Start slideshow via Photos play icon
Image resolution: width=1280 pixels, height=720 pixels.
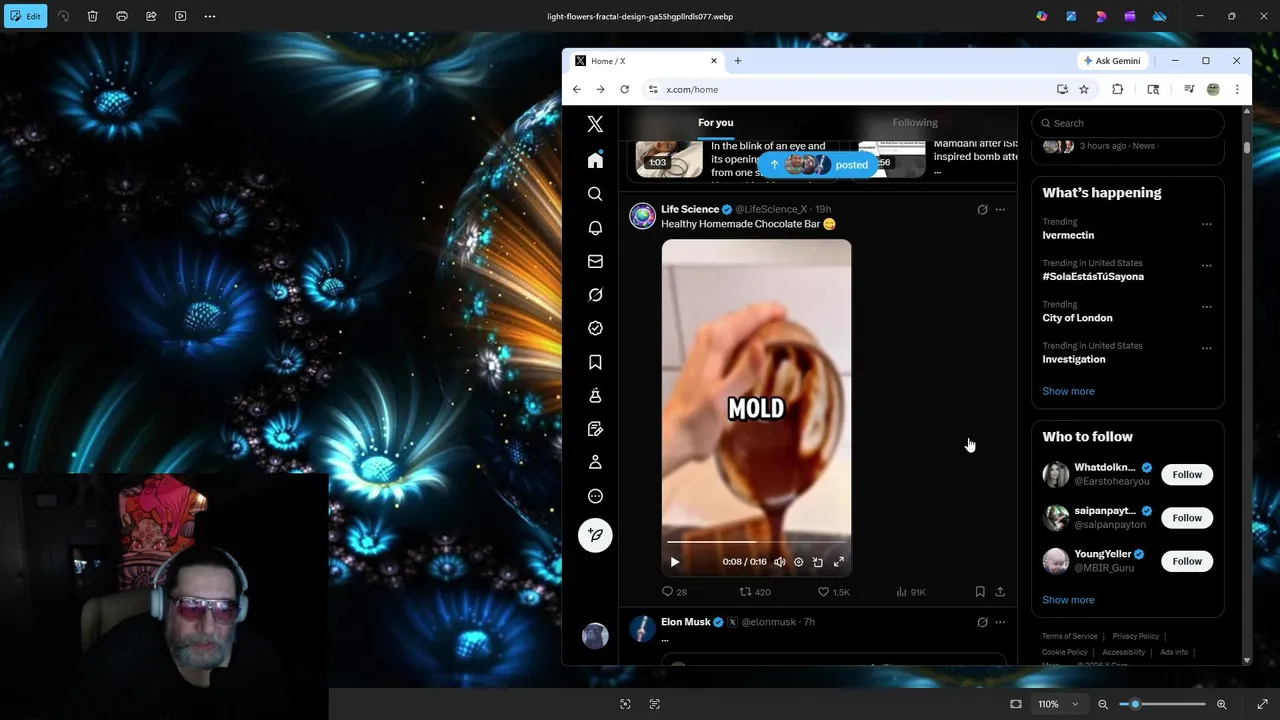[x=180, y=16]
